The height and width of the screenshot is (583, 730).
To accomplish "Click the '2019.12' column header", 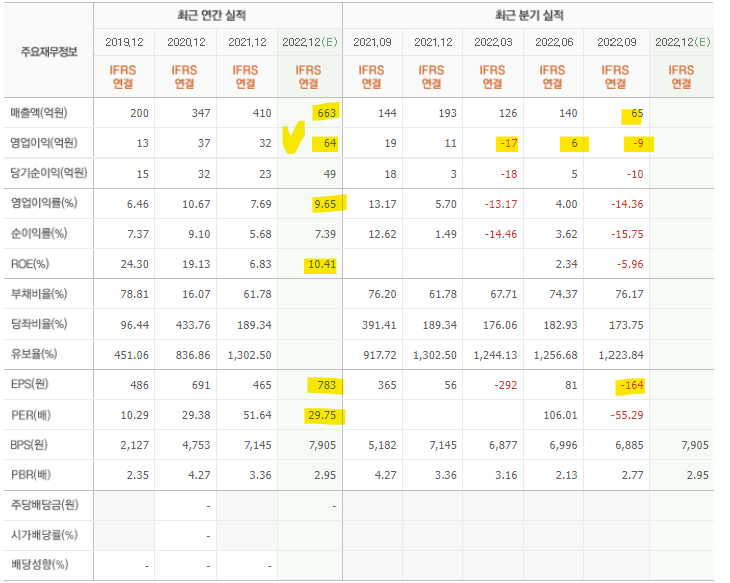I will (124, 42).
